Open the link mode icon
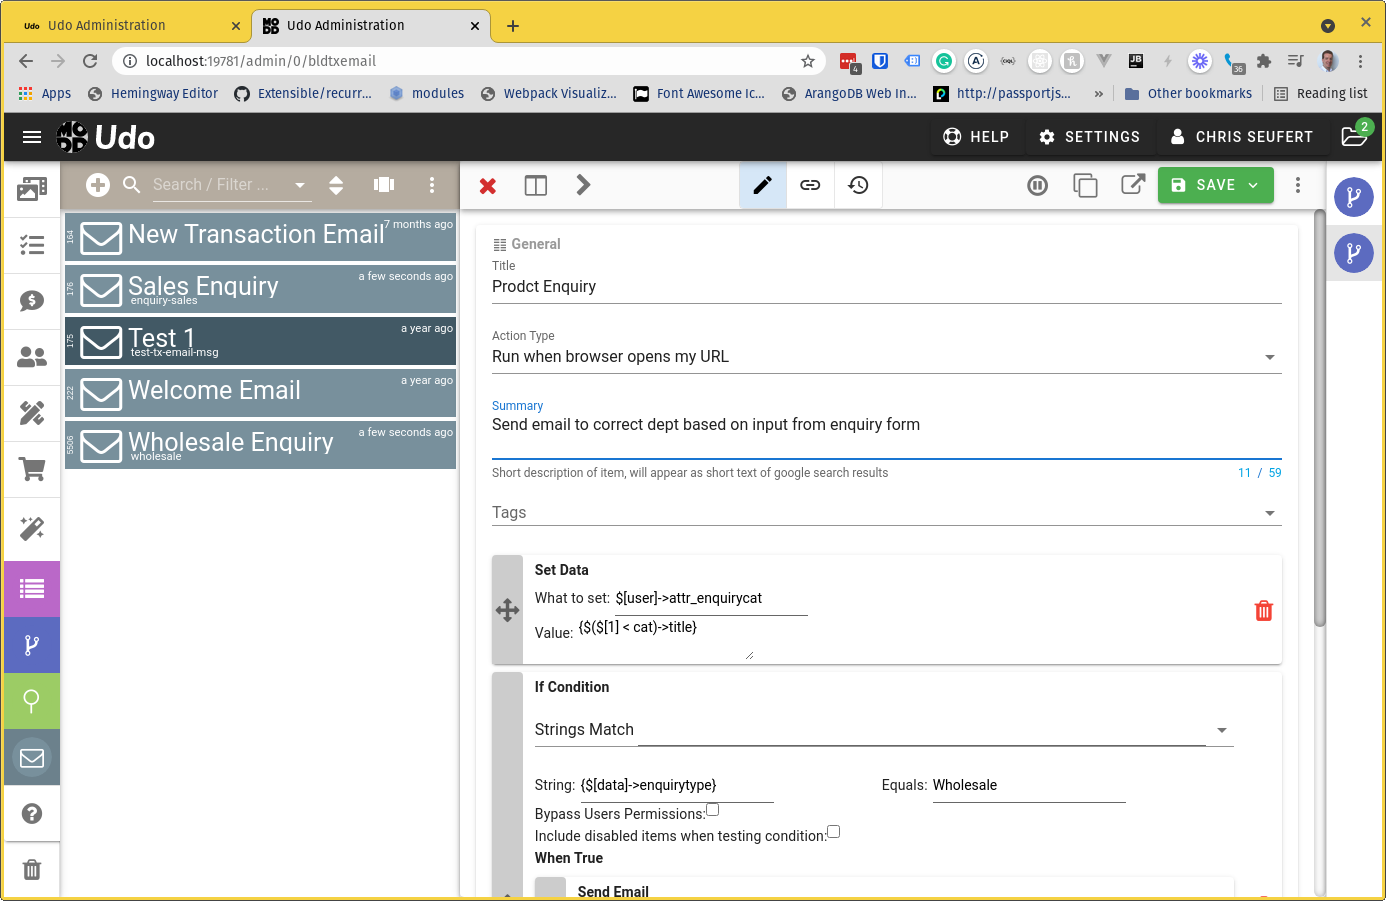Image resolution: width=1386 pixels, height=901 pixels. [x=810, y=185]
